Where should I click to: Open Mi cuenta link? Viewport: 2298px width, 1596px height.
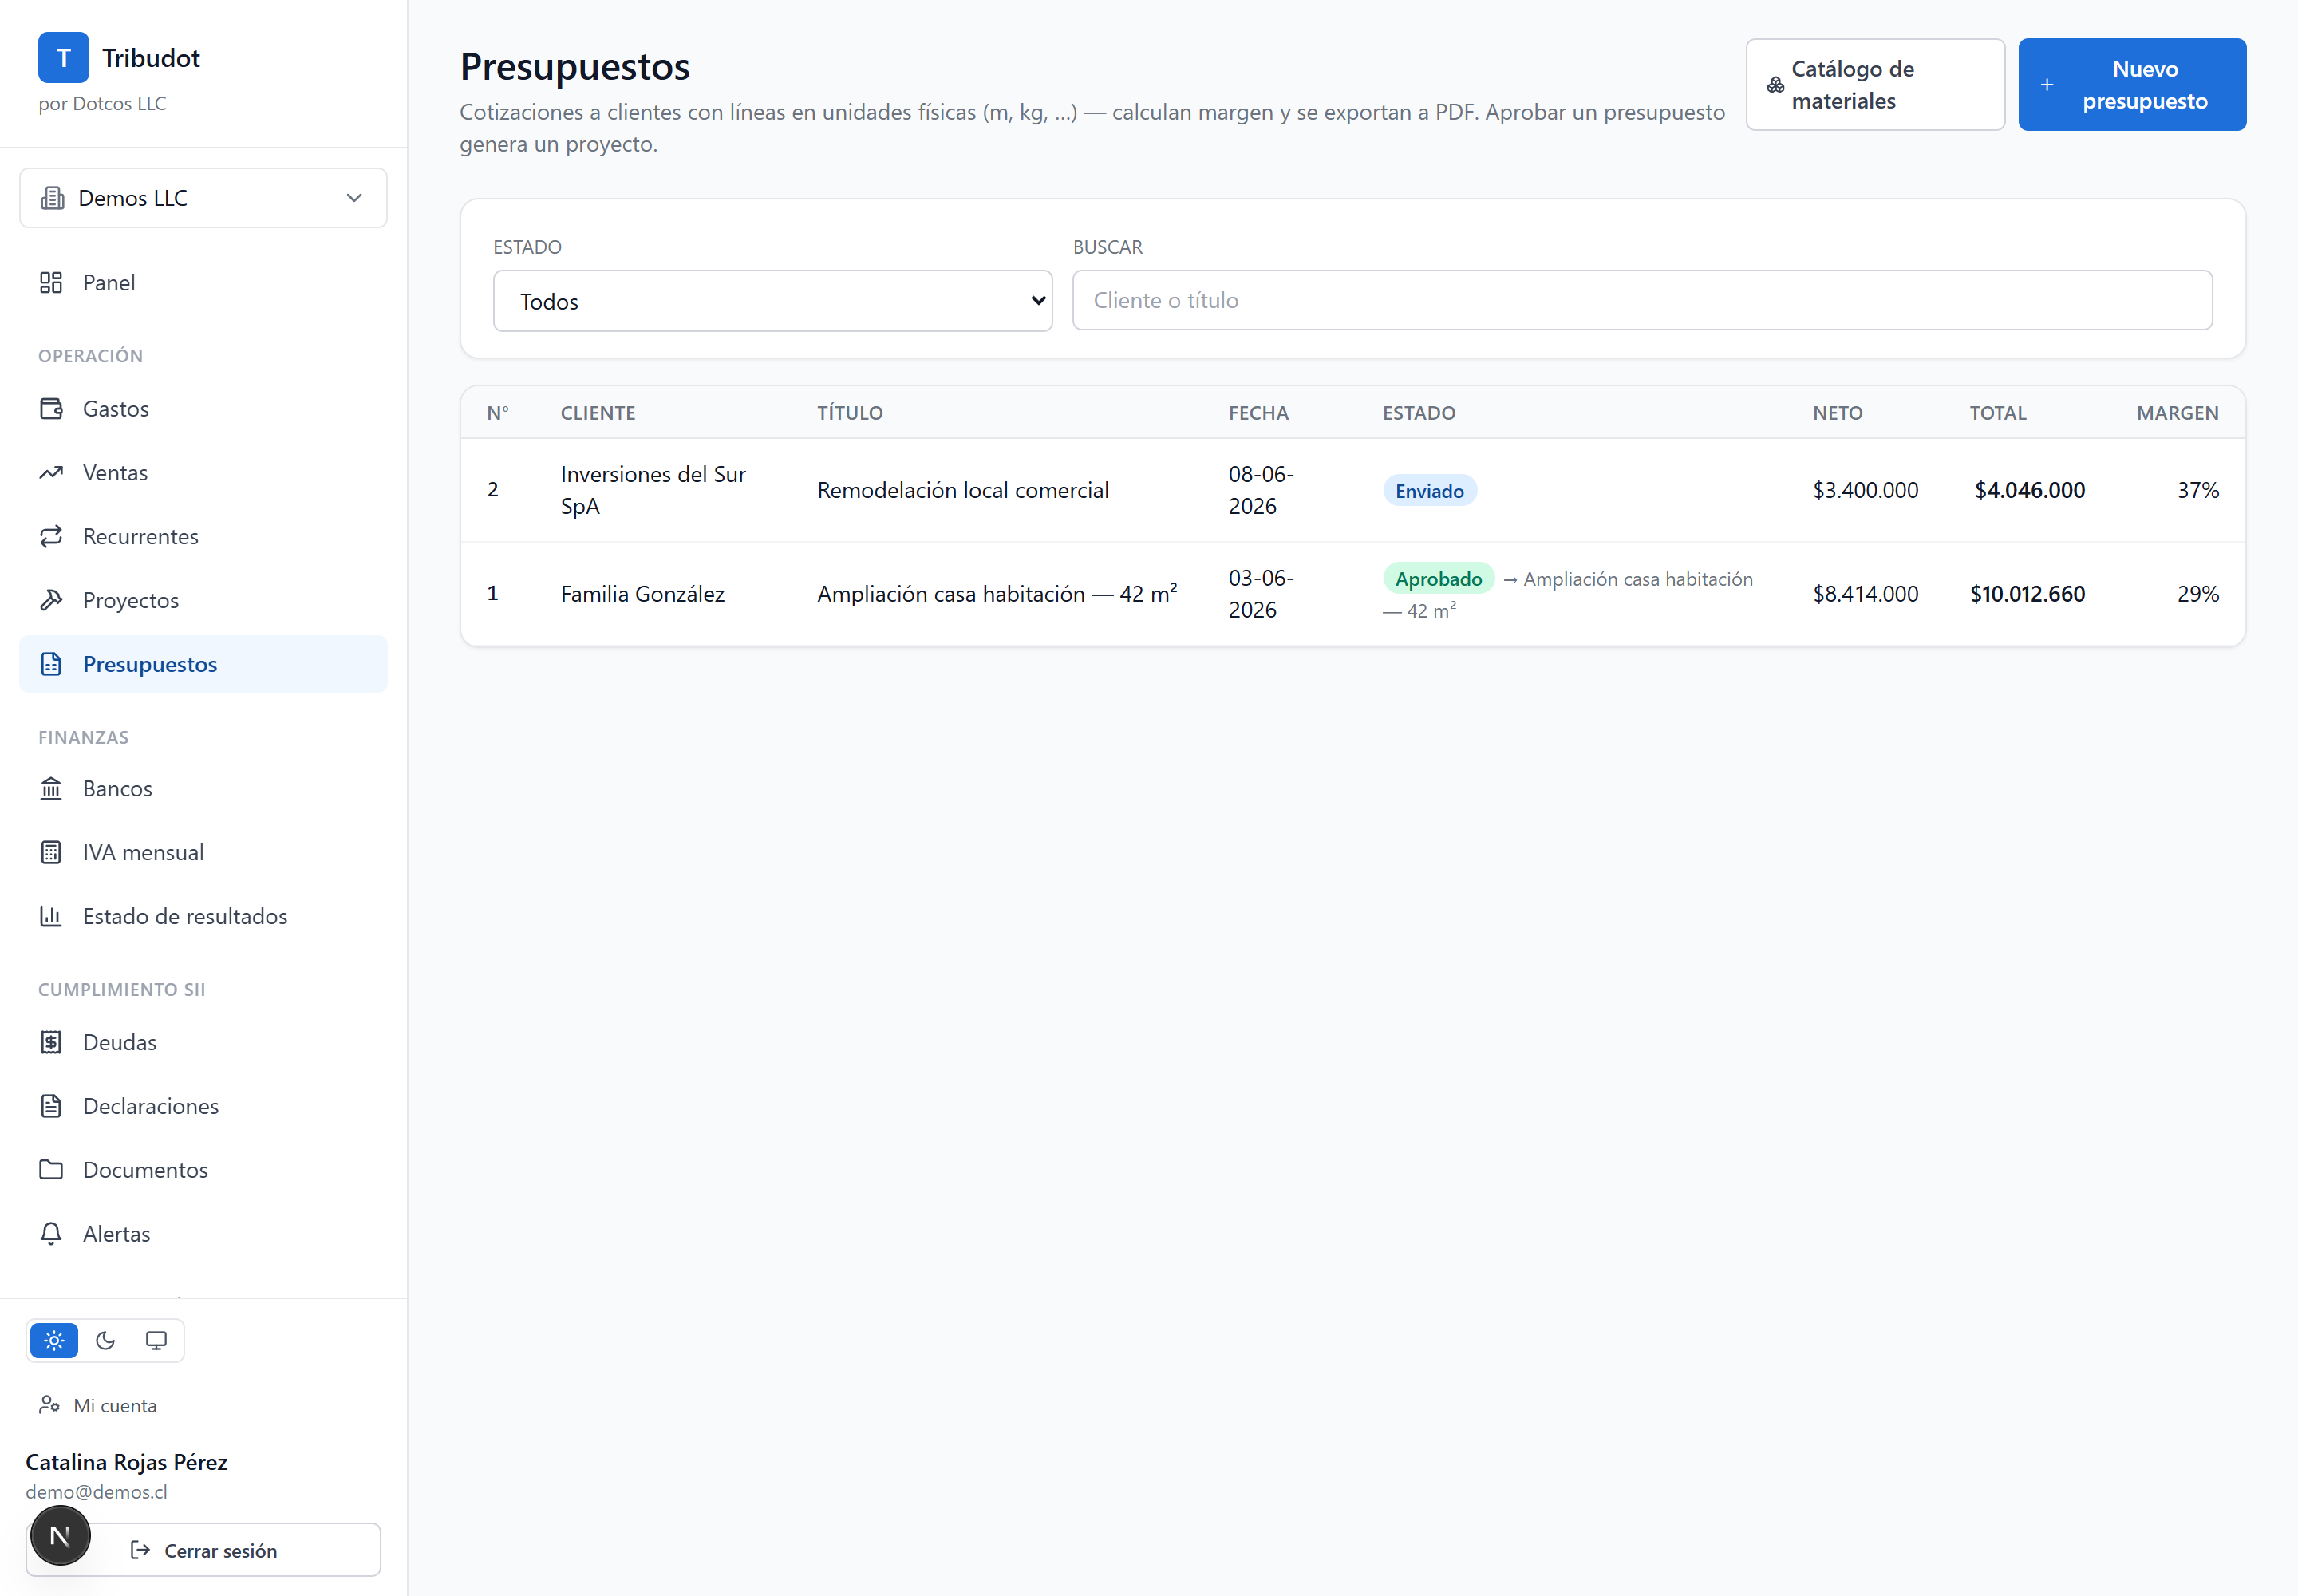point(98,1406)
